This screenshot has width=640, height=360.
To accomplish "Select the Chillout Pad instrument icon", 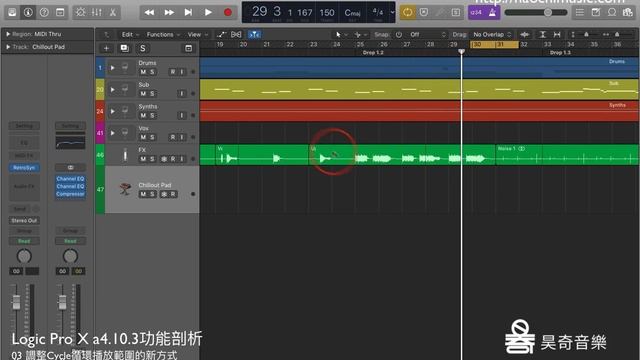I will click(x=124, y=189).
